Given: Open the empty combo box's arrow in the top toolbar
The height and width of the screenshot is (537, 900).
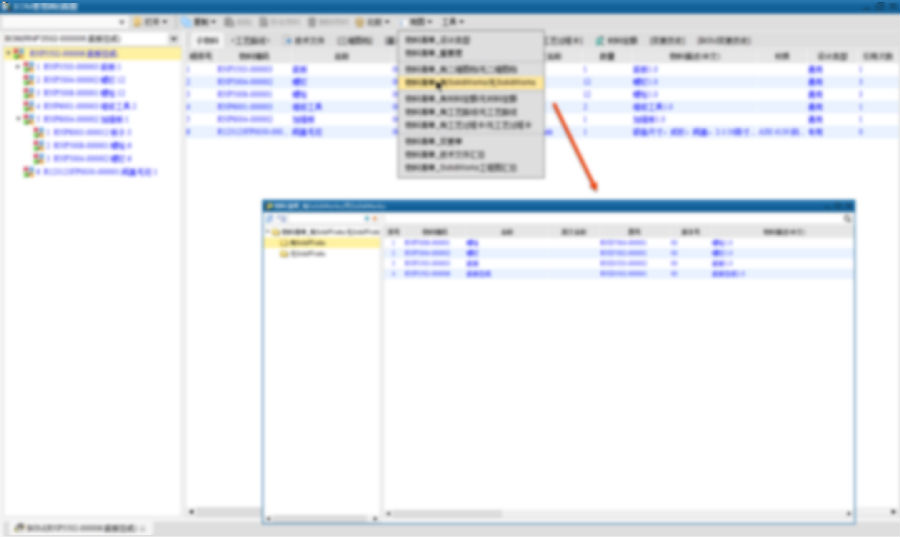Looking at the screenshot, I should (122, 22).
